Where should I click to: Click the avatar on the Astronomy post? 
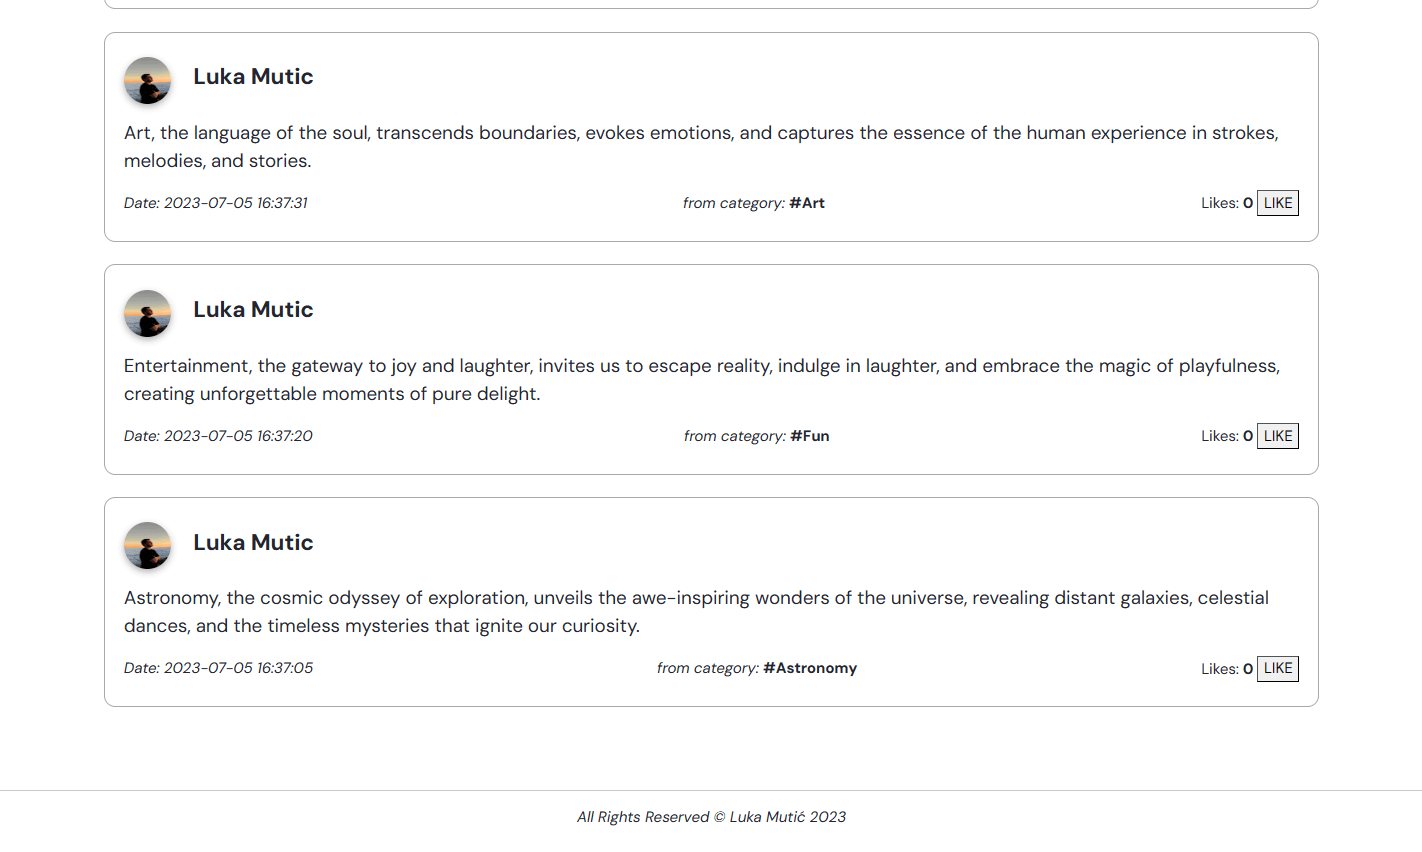click(x=148, y=545)
